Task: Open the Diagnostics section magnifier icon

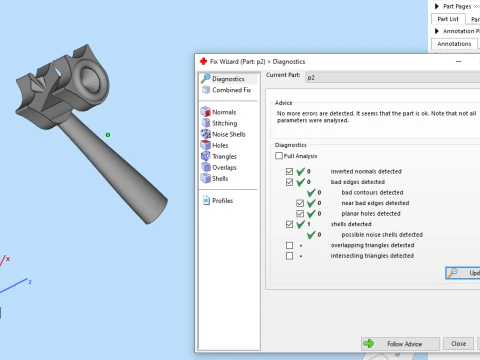Action: (206, 79)
